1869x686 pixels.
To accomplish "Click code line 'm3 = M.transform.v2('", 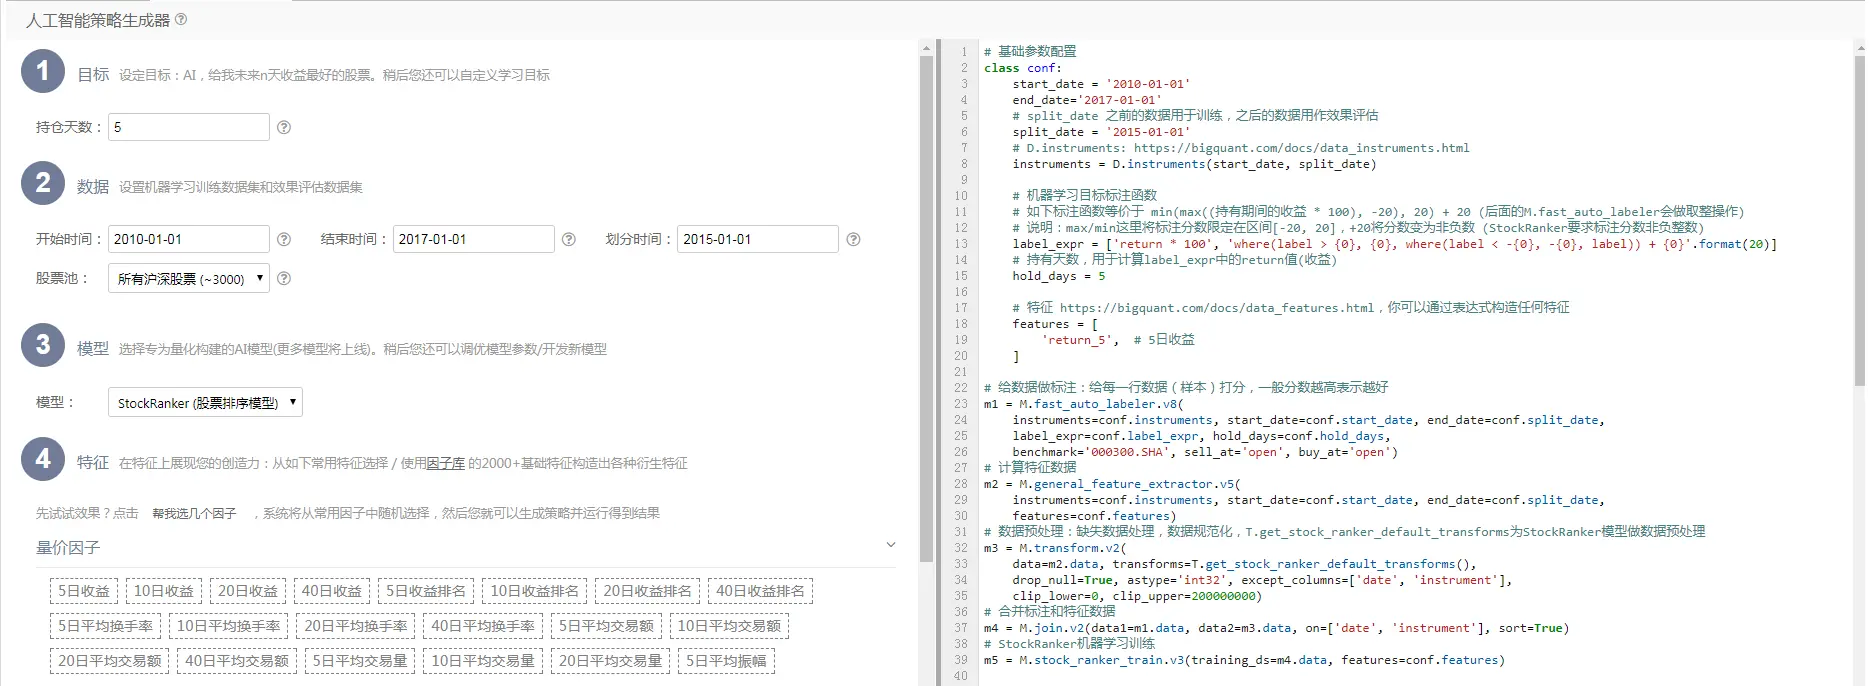I will 1055,548.
